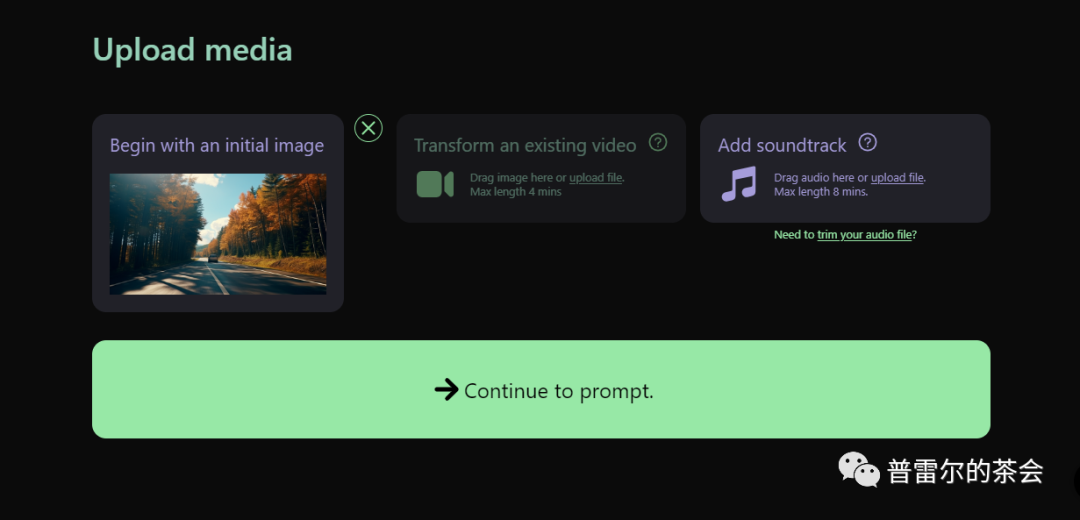1080x520 pixels.
Task: Open help for Transform an existing video
Action: [658, 143]
